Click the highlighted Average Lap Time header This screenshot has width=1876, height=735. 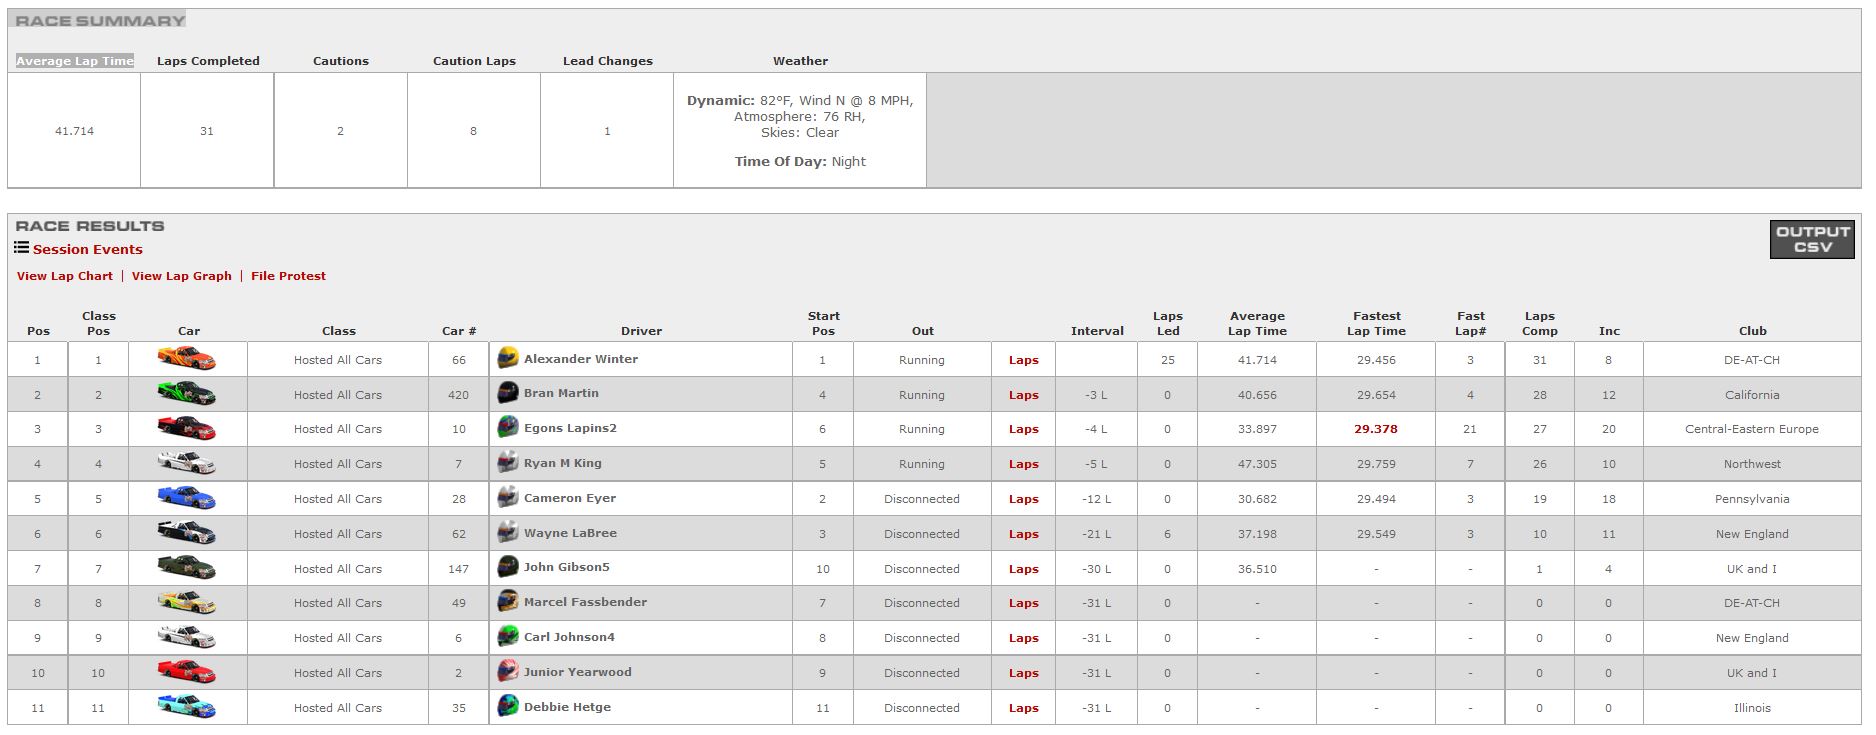[75, 61]
